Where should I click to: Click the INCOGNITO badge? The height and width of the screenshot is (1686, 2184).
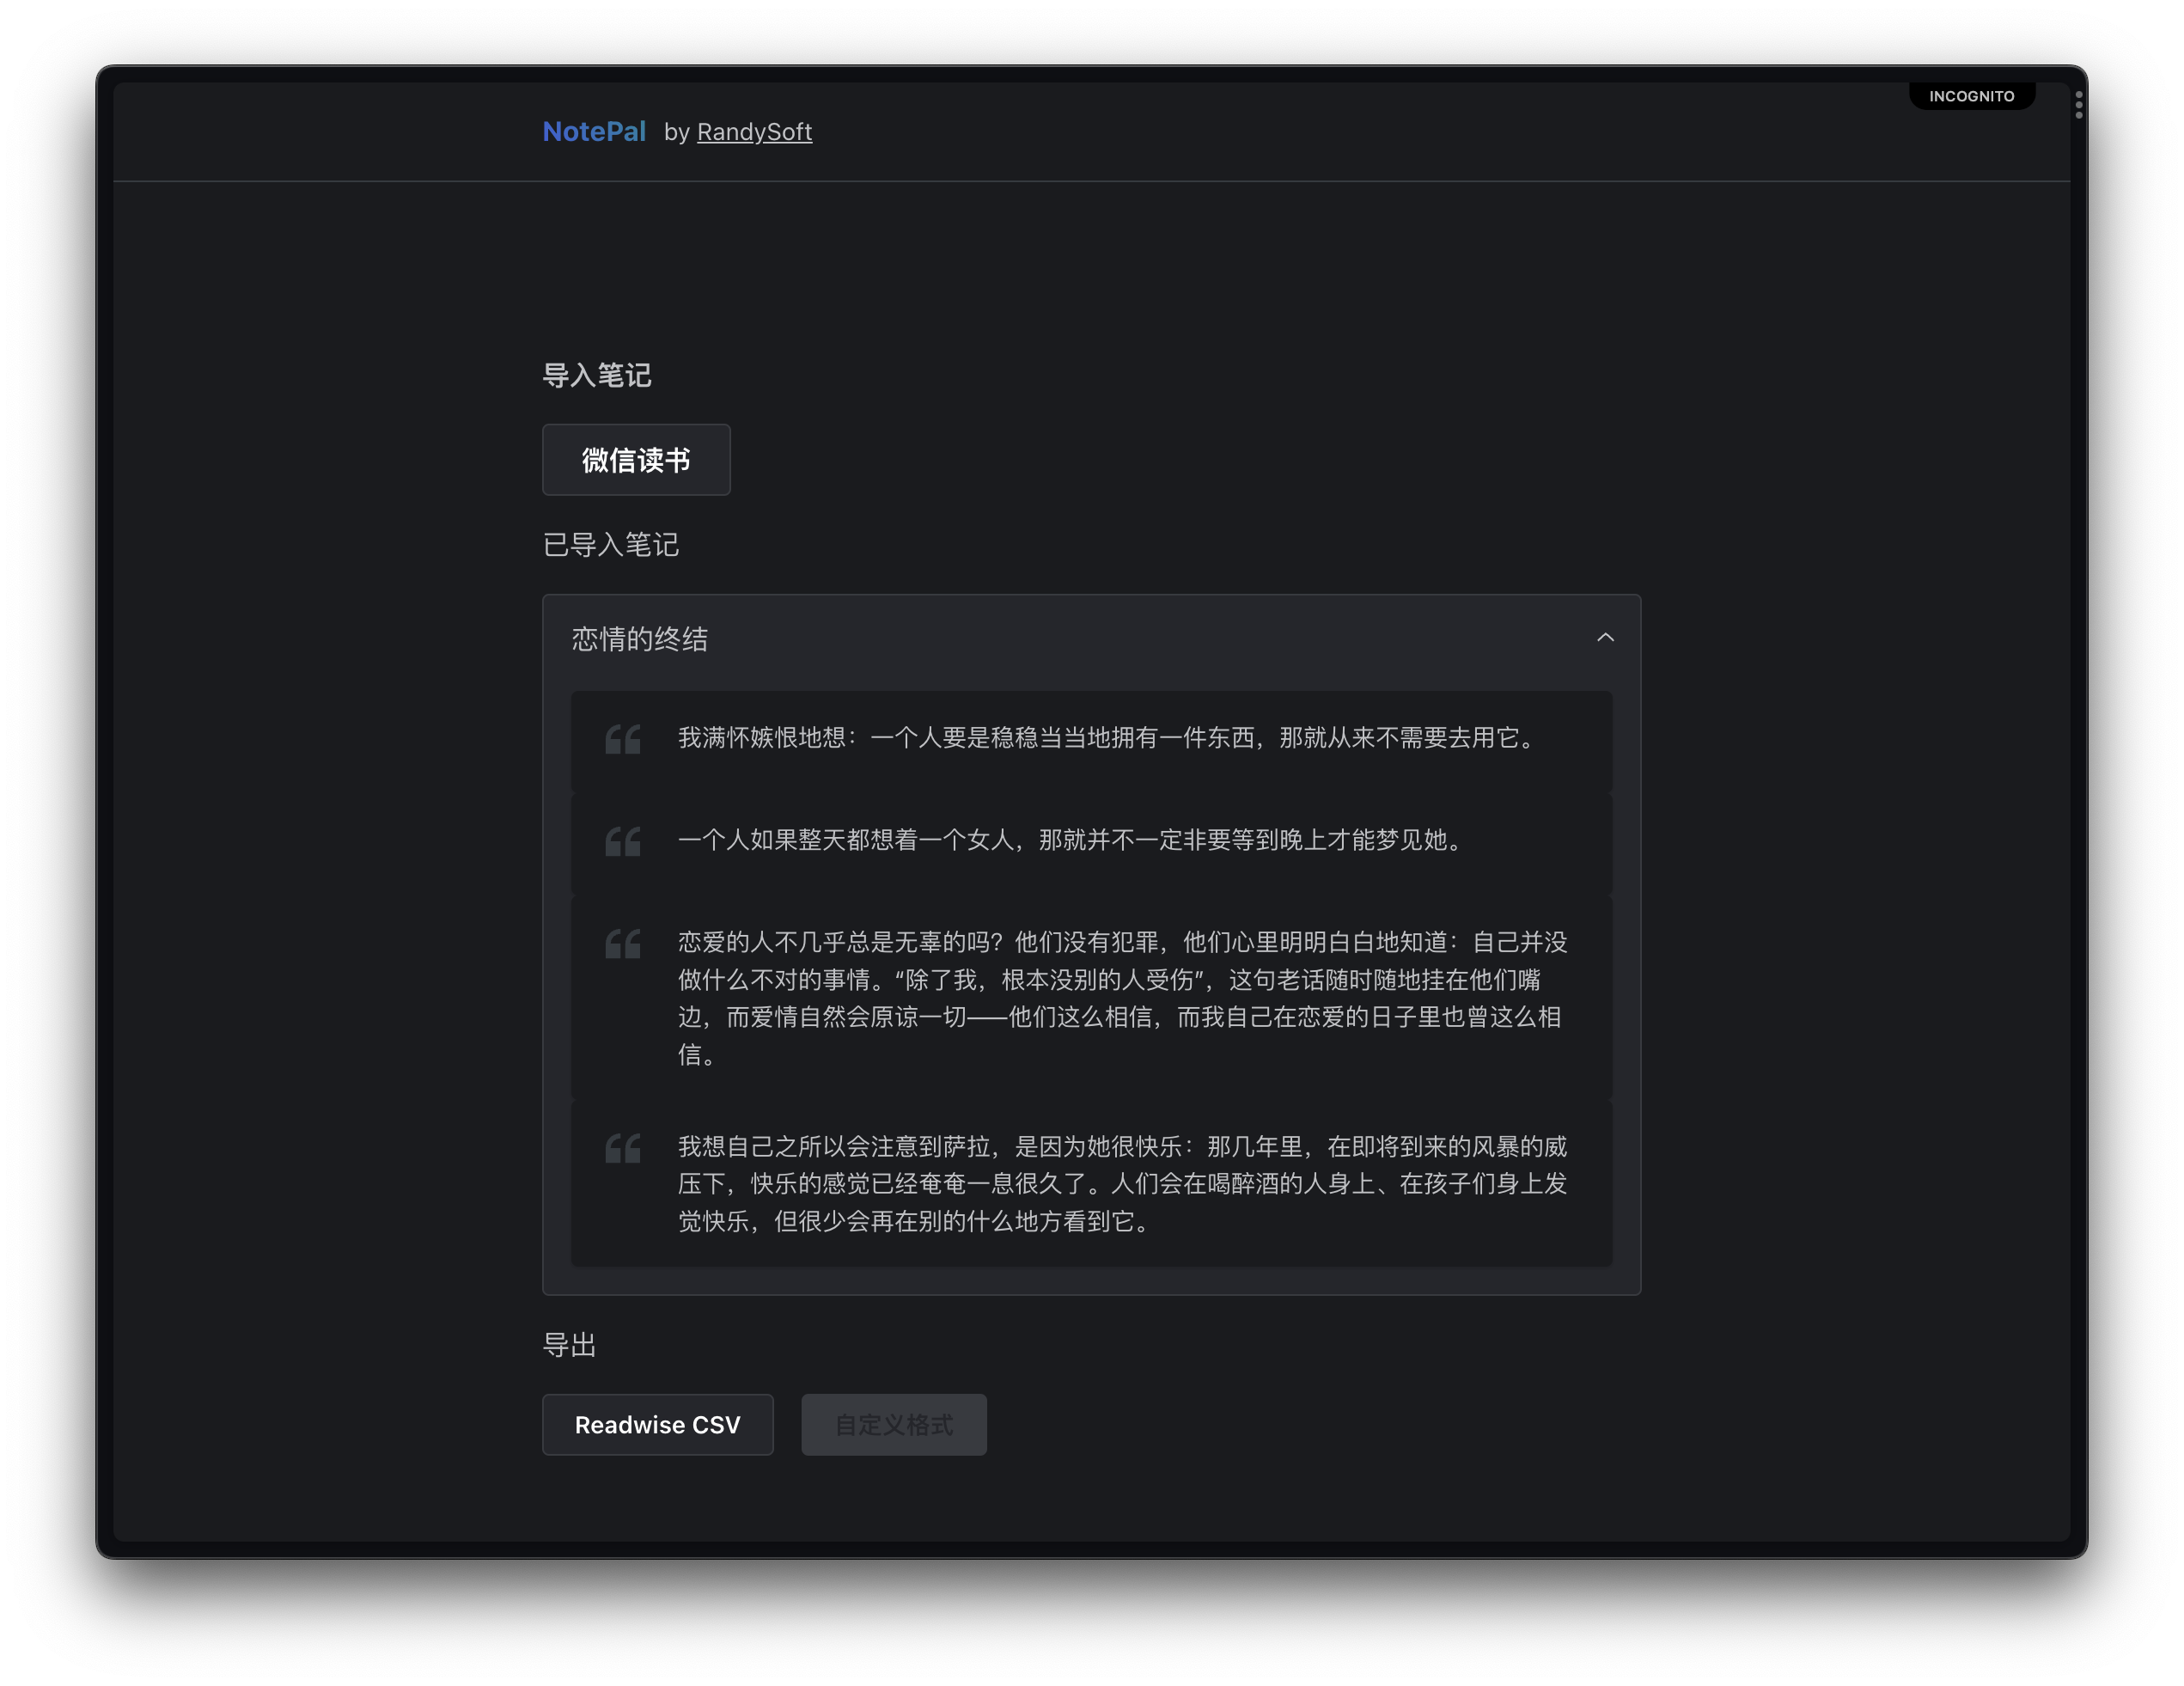point(1971,96)
